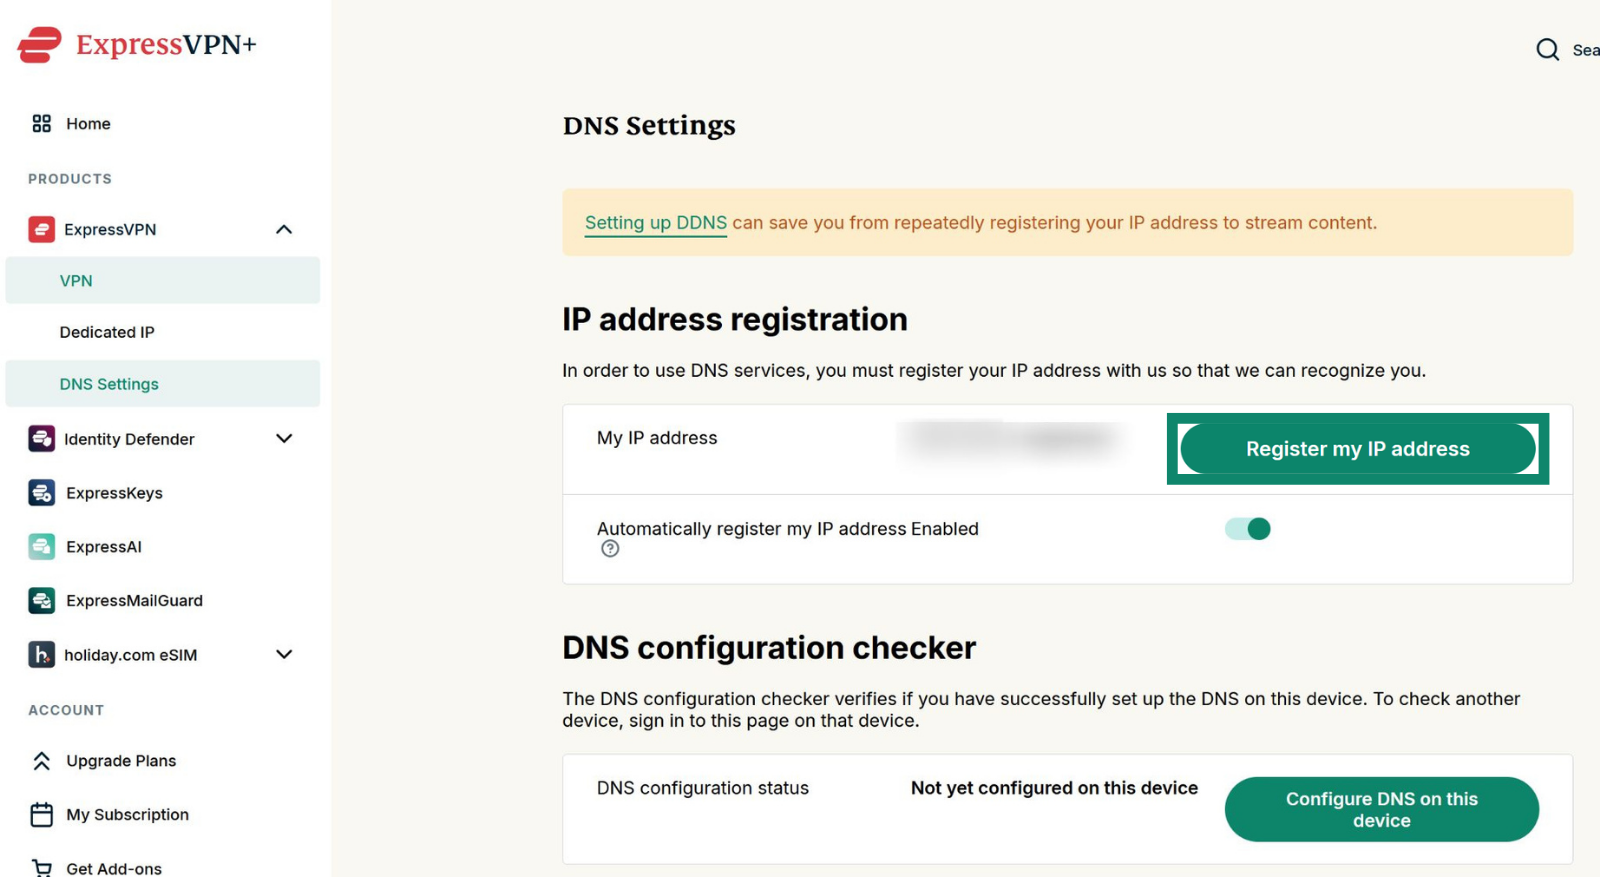Click Register my IP address button
Viewport: 1600px width, 877px height.
[1358, 449]
